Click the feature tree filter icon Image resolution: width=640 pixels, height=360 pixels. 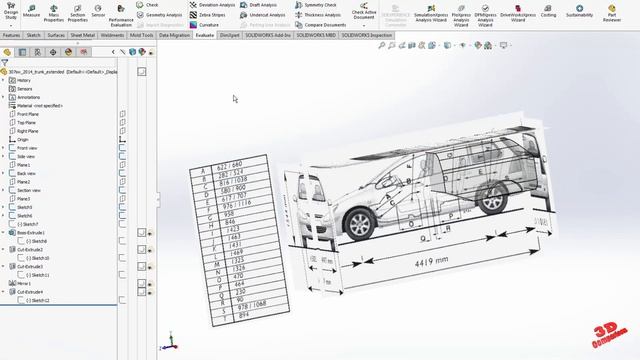coord(4,62)
